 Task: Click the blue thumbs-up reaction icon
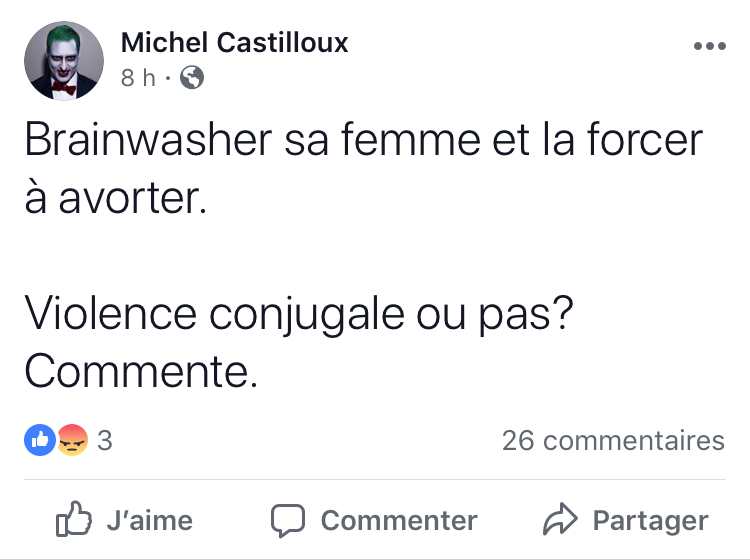point(40,440)
